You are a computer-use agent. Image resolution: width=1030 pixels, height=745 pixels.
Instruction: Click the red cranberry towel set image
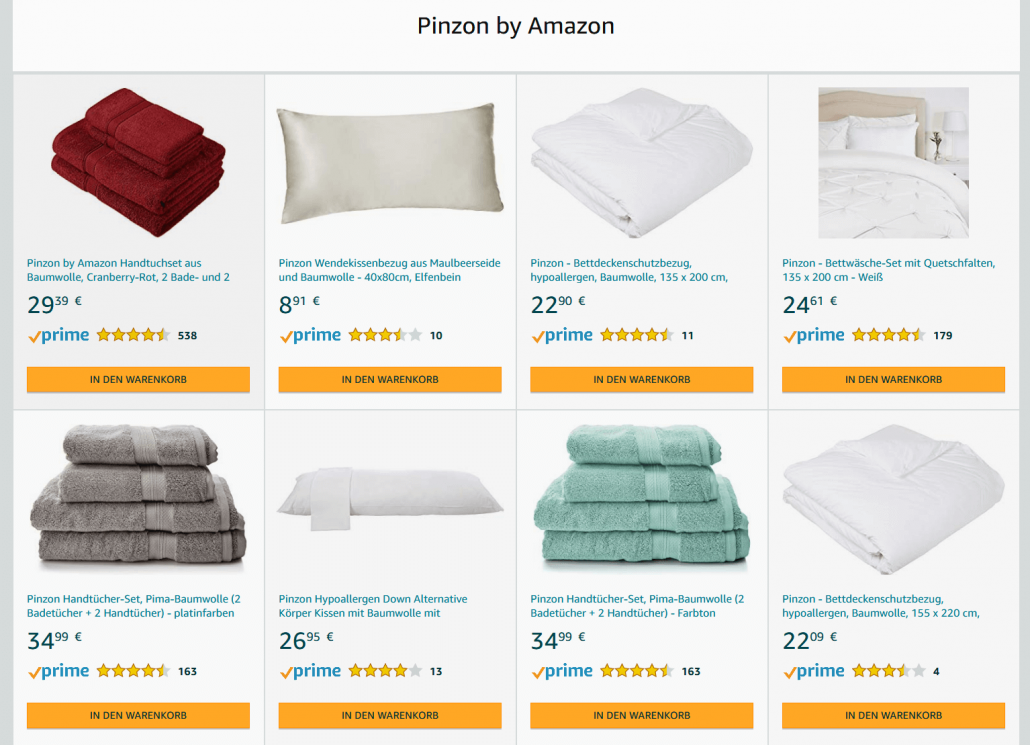138,162
